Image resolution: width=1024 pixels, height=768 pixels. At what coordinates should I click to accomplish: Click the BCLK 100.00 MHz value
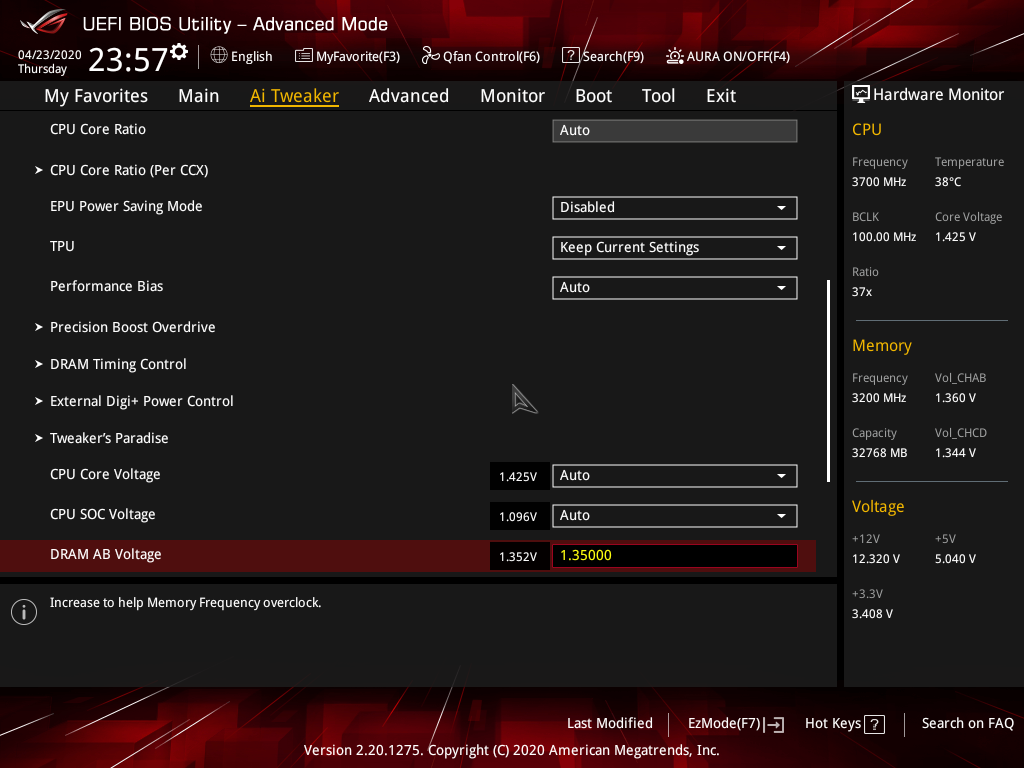click(884, 237)
